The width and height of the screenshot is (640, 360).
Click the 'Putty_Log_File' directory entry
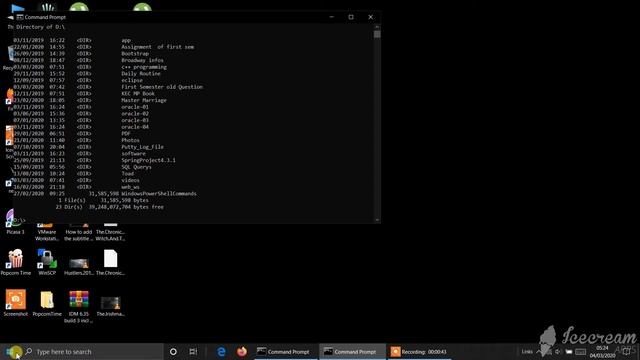point(142,147)
